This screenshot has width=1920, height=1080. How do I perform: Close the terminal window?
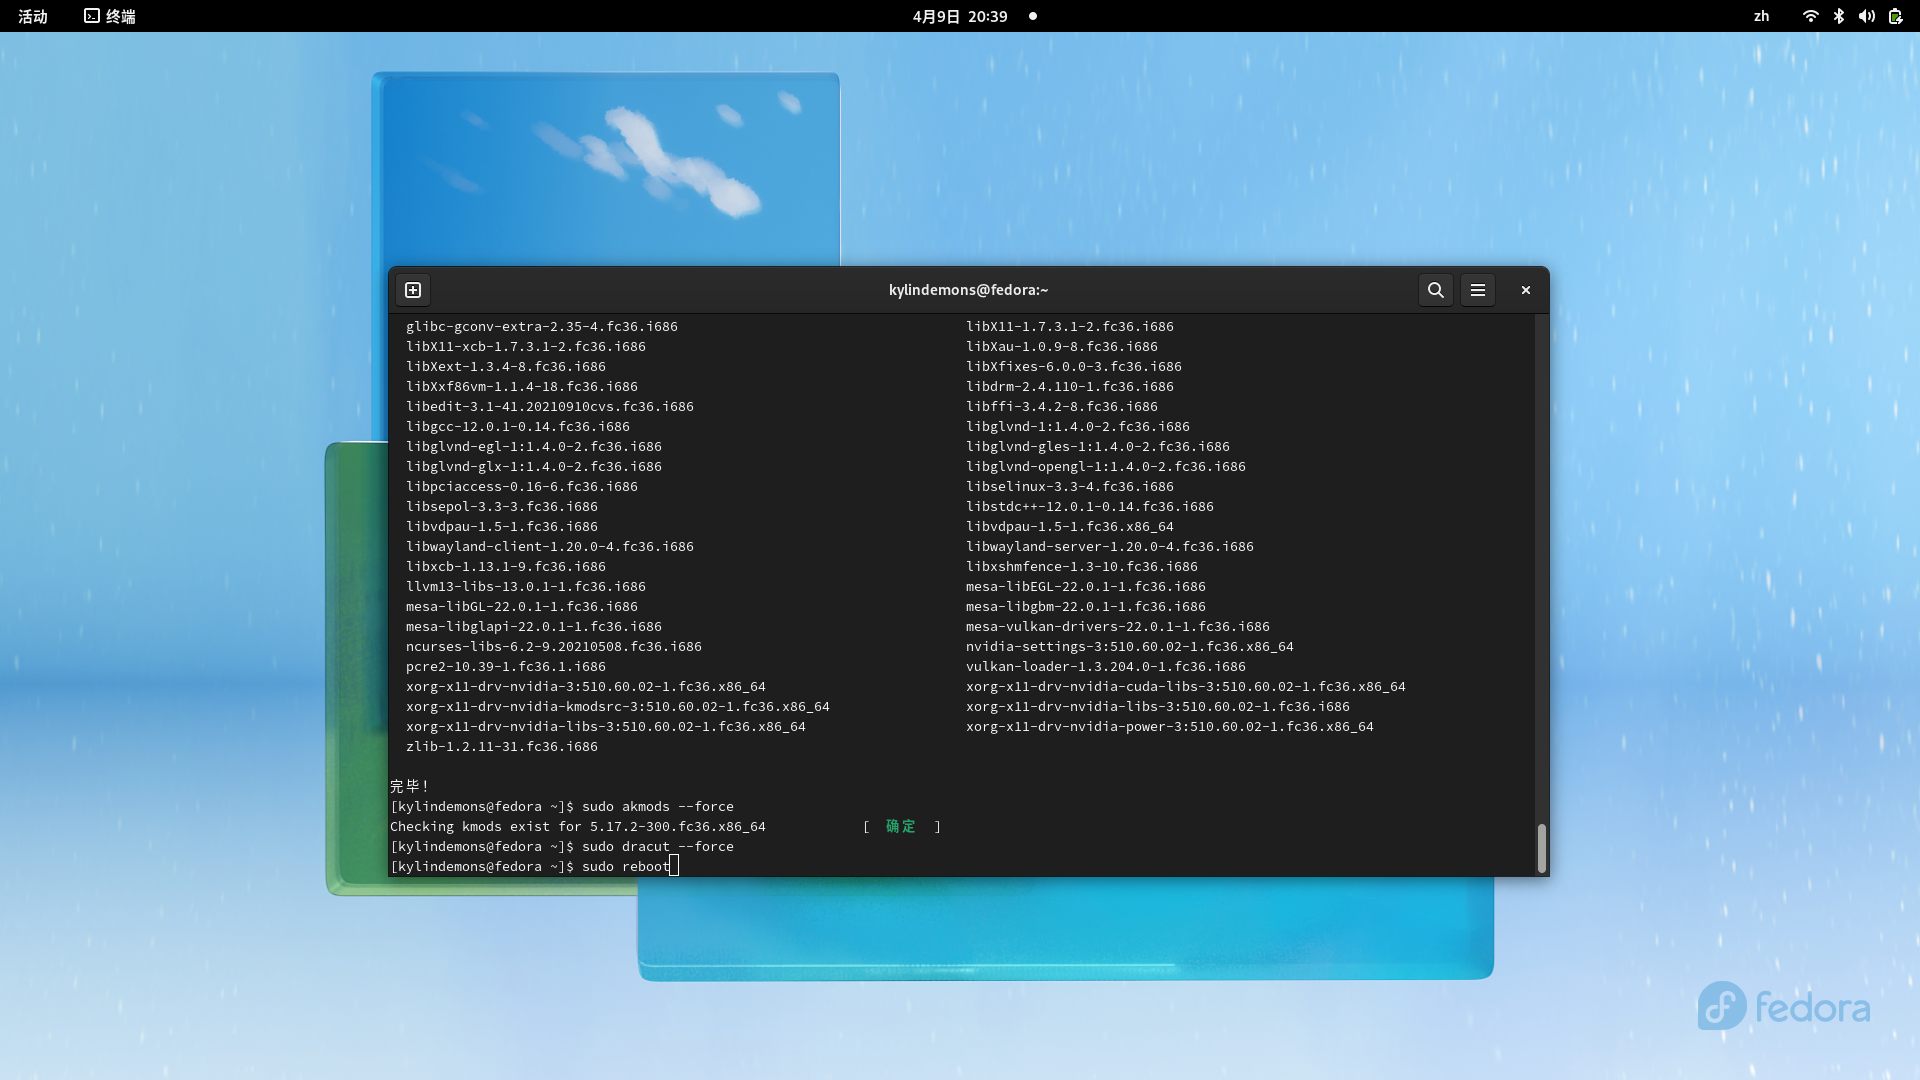(x=1525, y=290)
